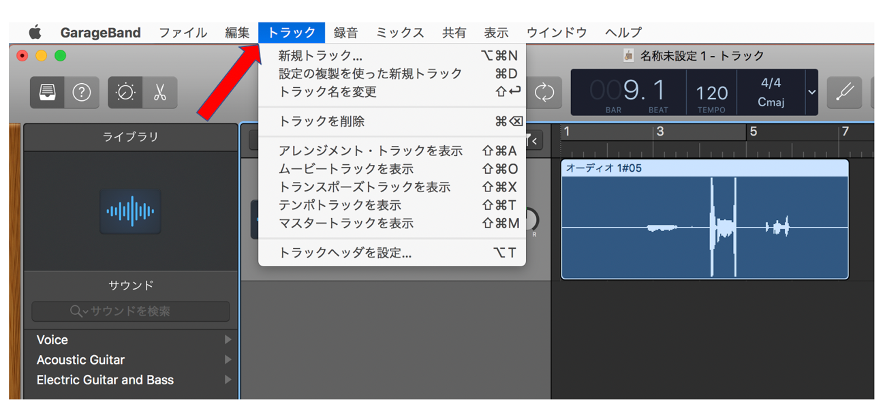Toggle the Library button in toolbar
This screenshot has height=416, width=885.
click(47, 93)
